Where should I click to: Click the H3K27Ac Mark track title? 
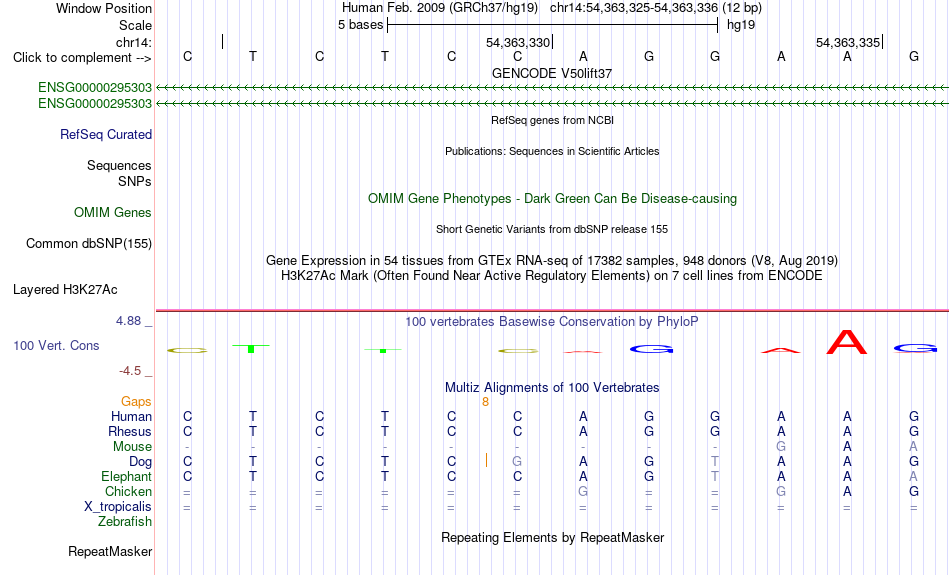pyautogui.click(x=552, y=276)
